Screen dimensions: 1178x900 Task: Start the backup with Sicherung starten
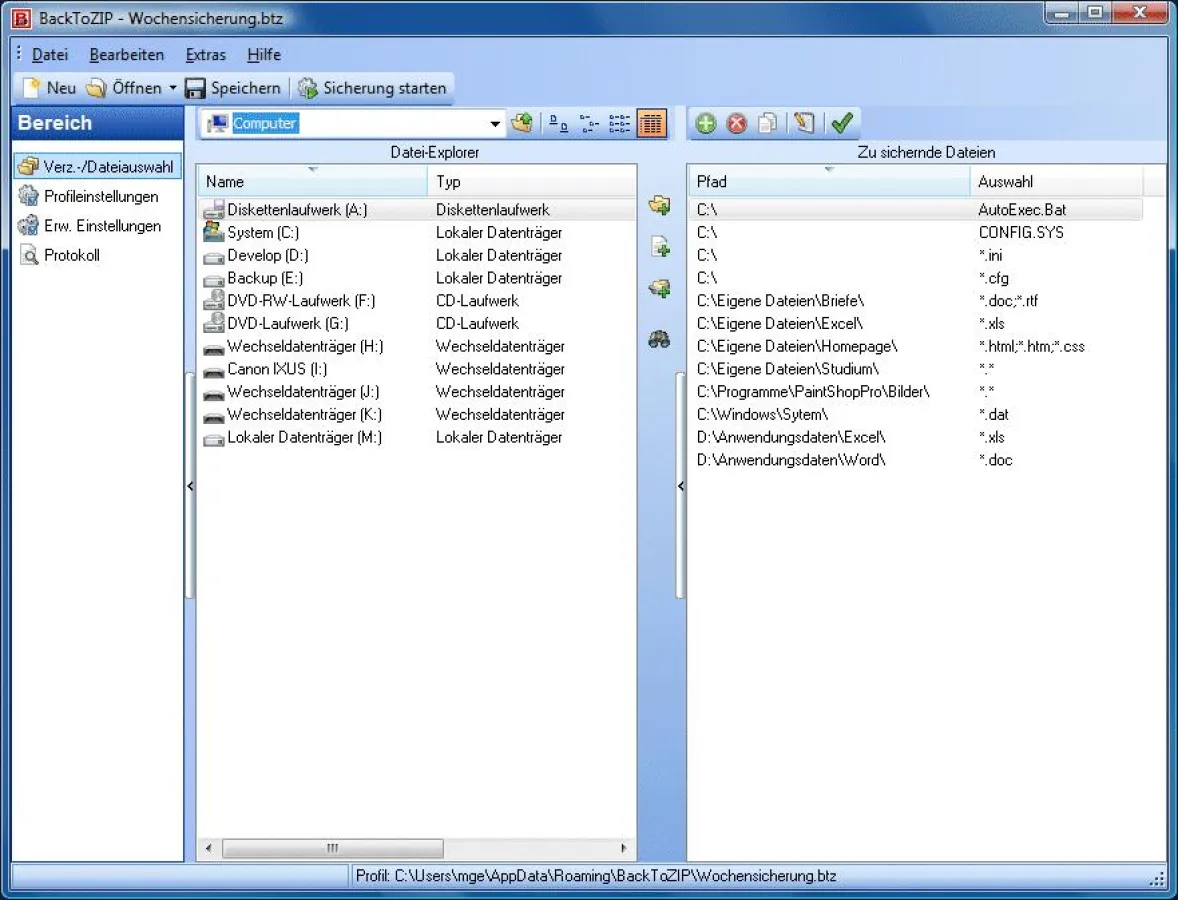(x=373, y=87)
